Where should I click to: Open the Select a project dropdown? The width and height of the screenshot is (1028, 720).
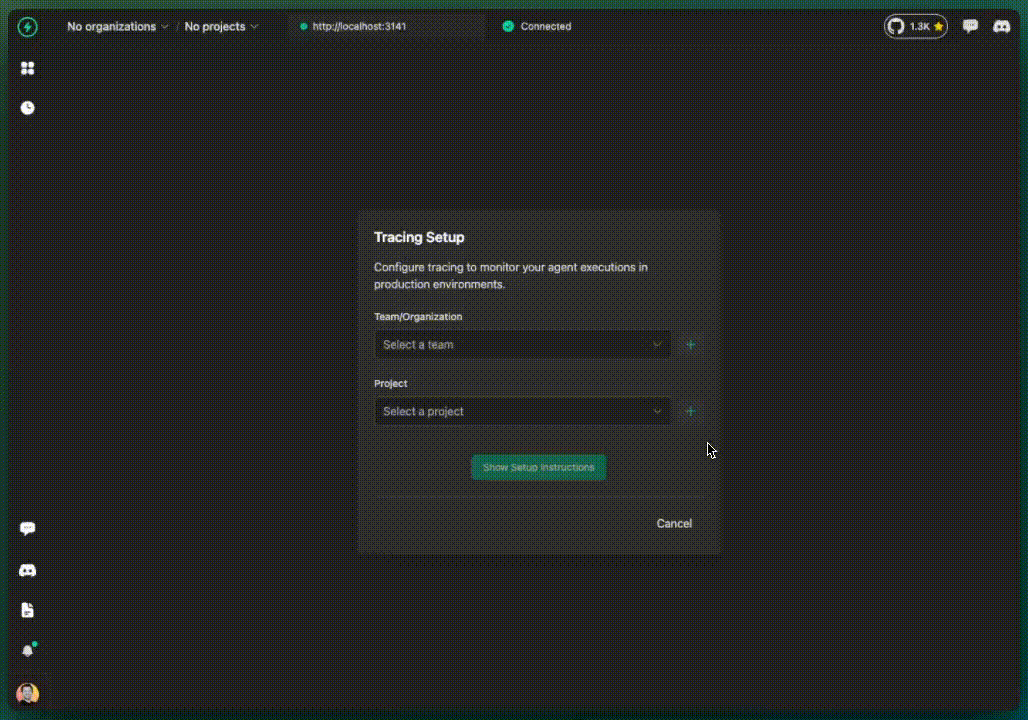point(522,411)
